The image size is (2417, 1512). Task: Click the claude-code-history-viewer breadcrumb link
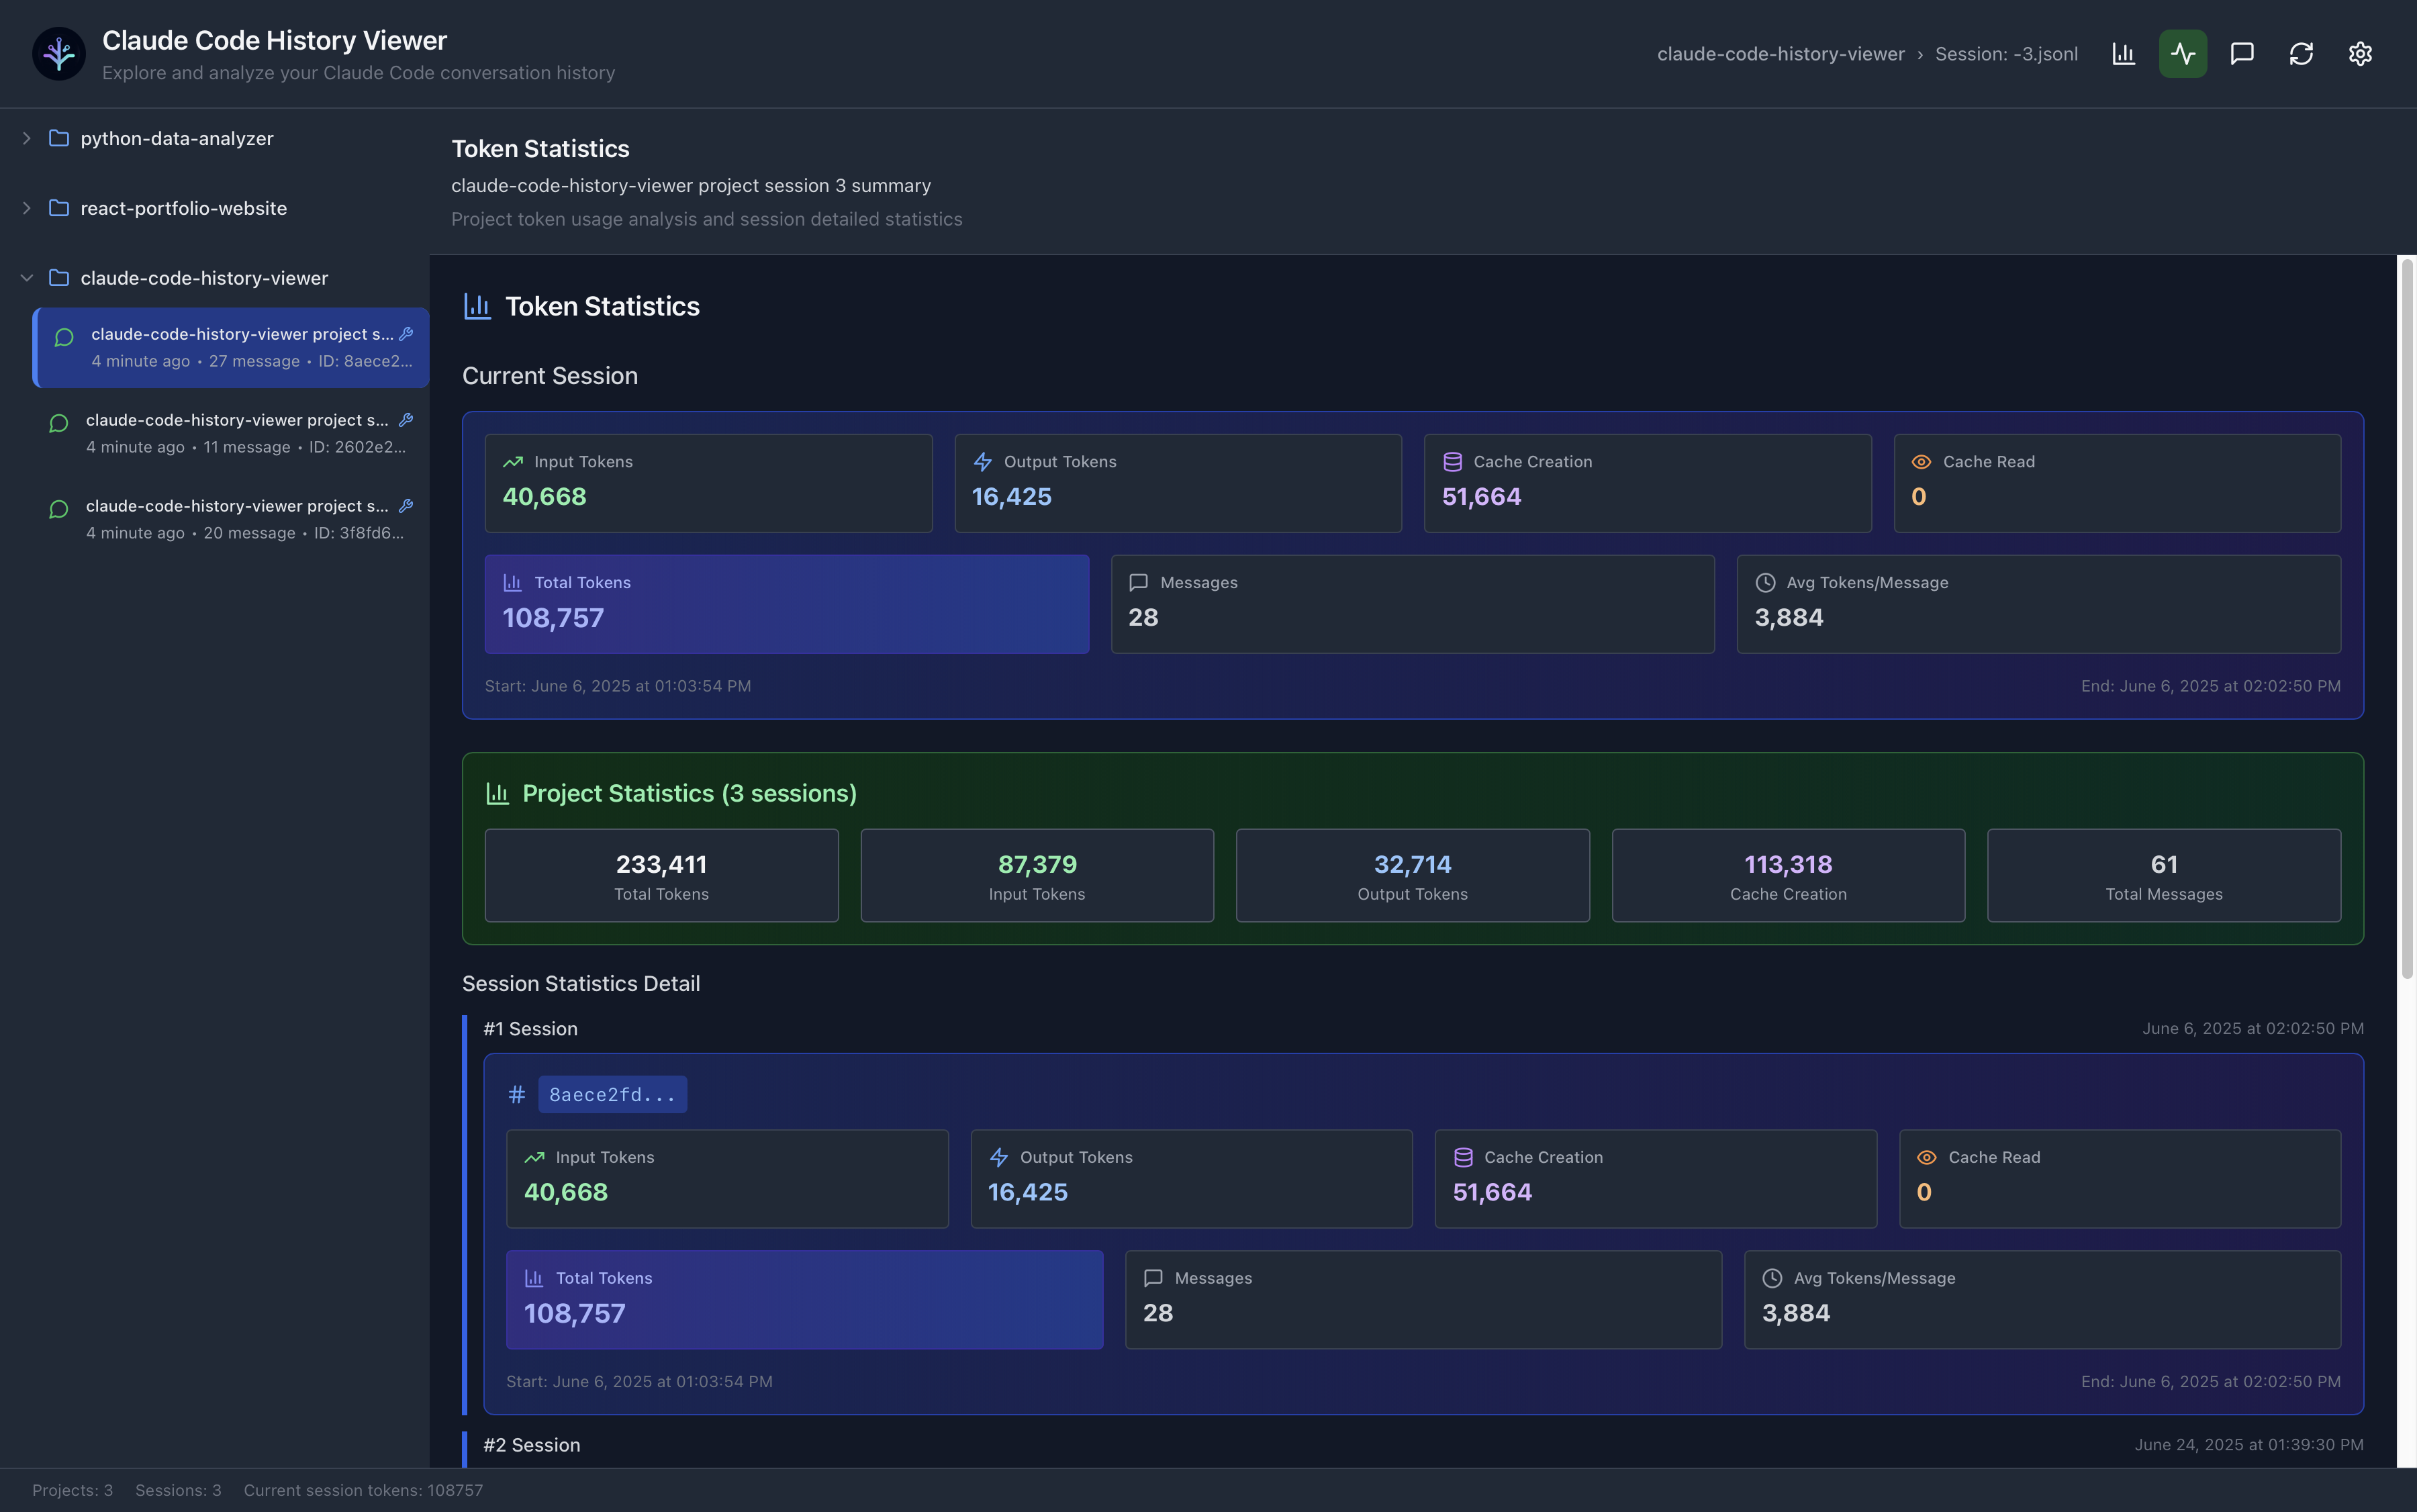1780,54
